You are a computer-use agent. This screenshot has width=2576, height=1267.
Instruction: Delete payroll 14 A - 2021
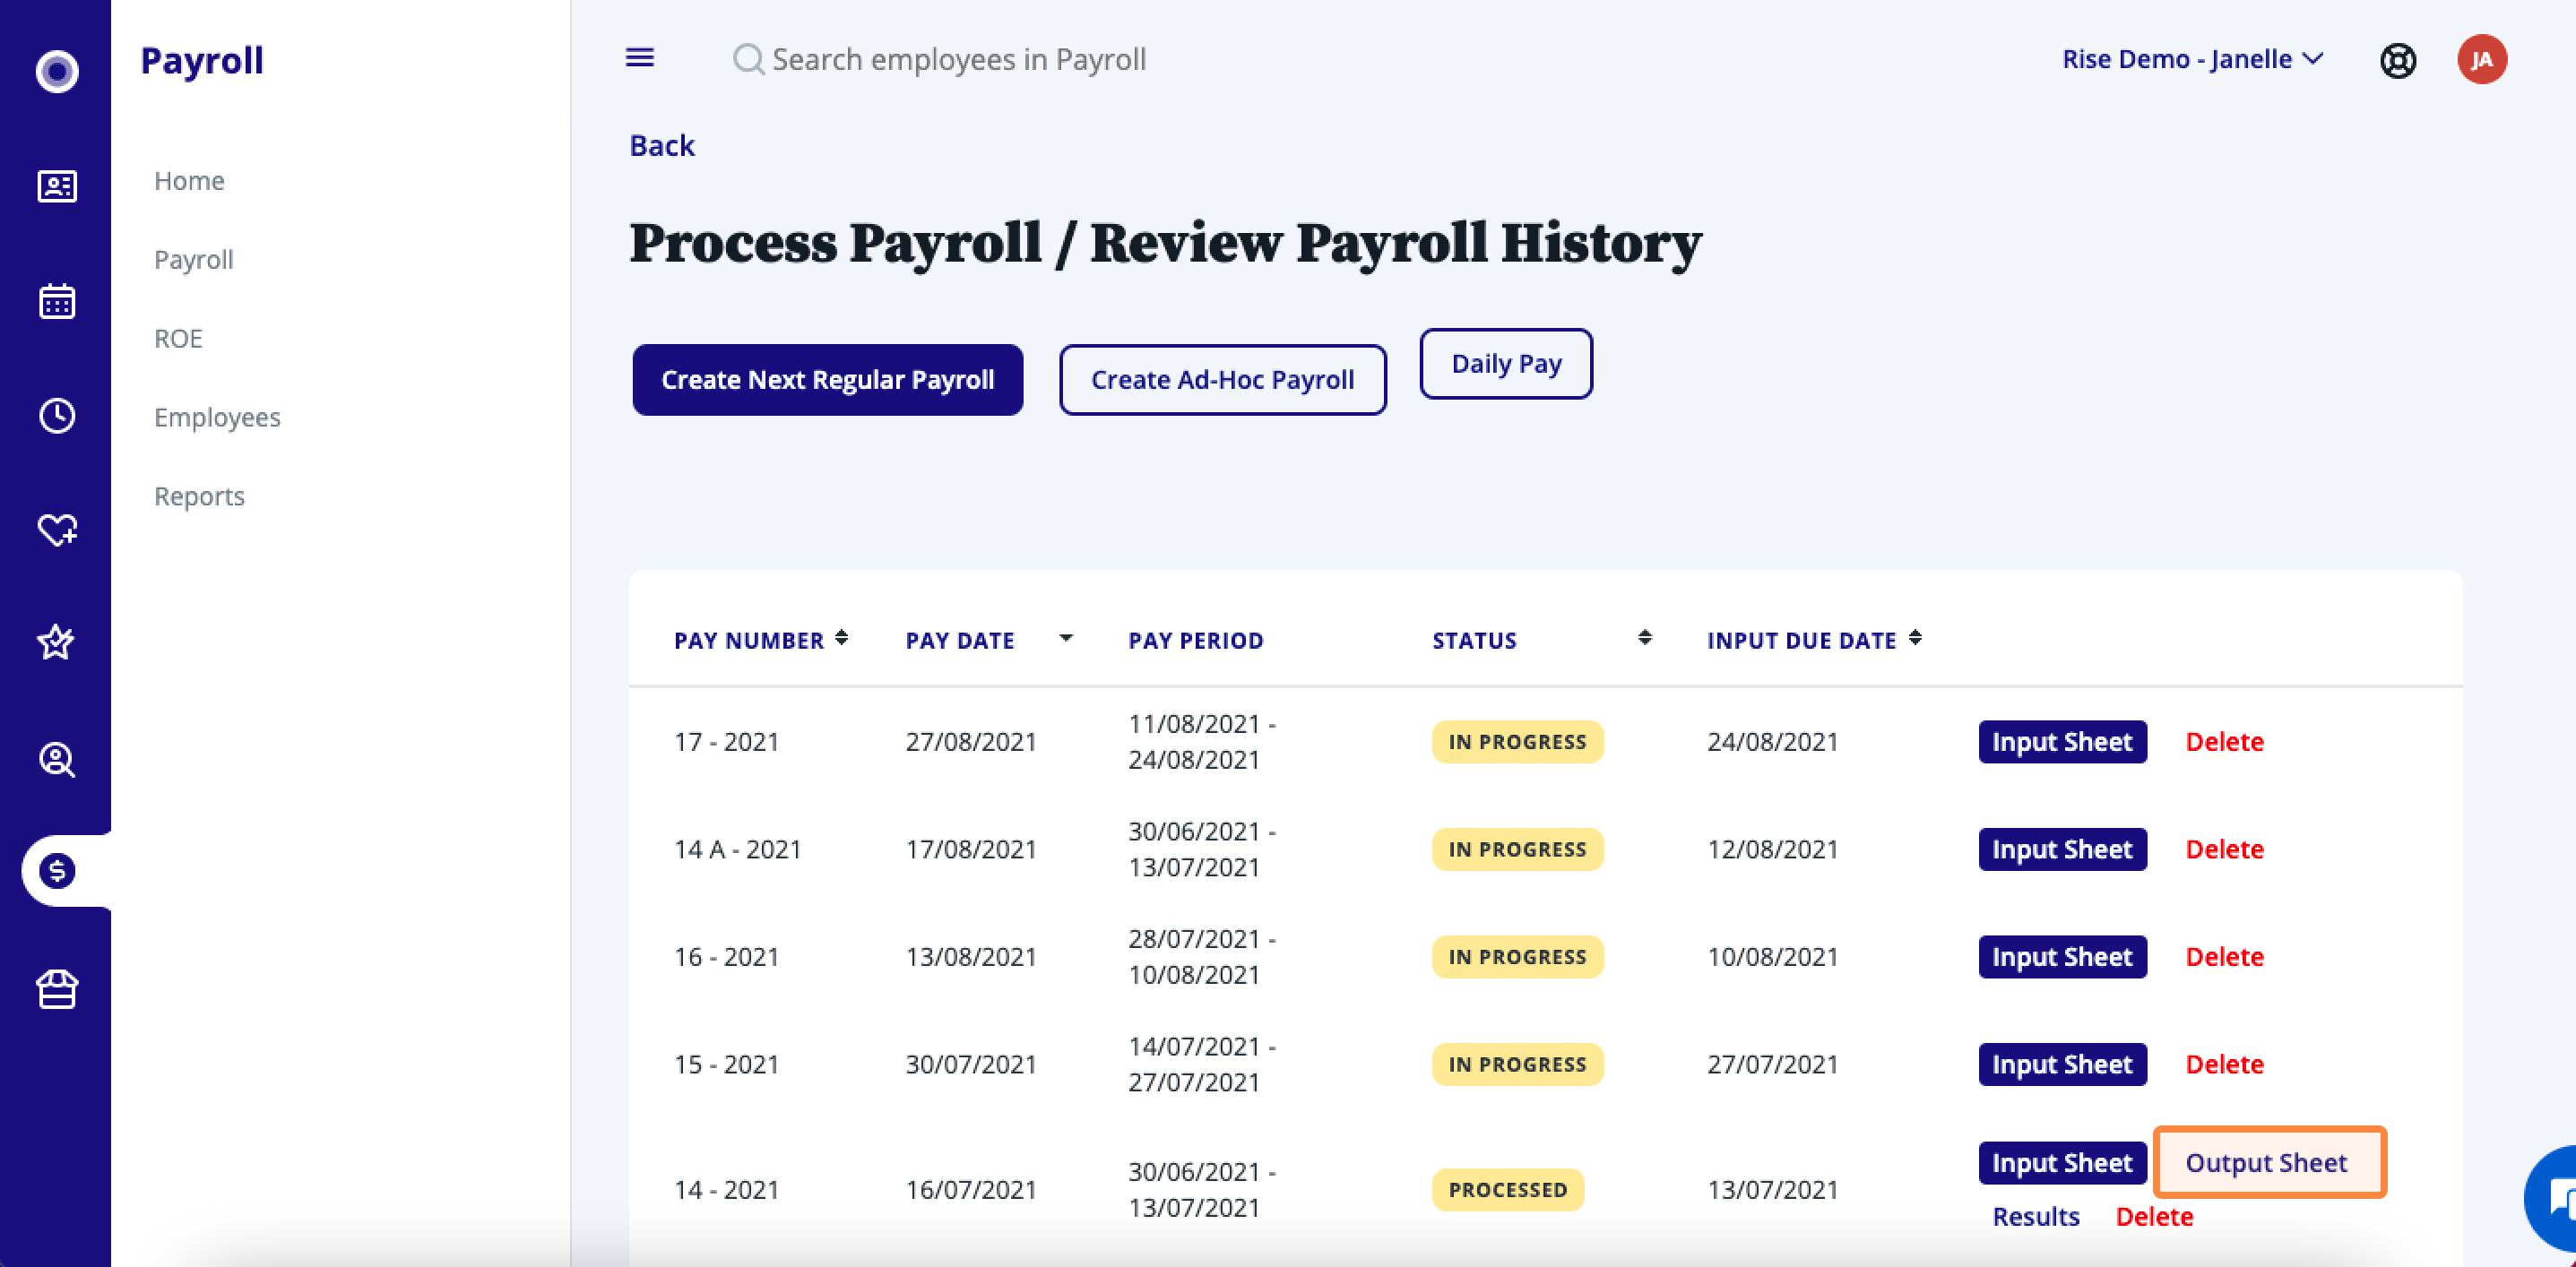2224,849
